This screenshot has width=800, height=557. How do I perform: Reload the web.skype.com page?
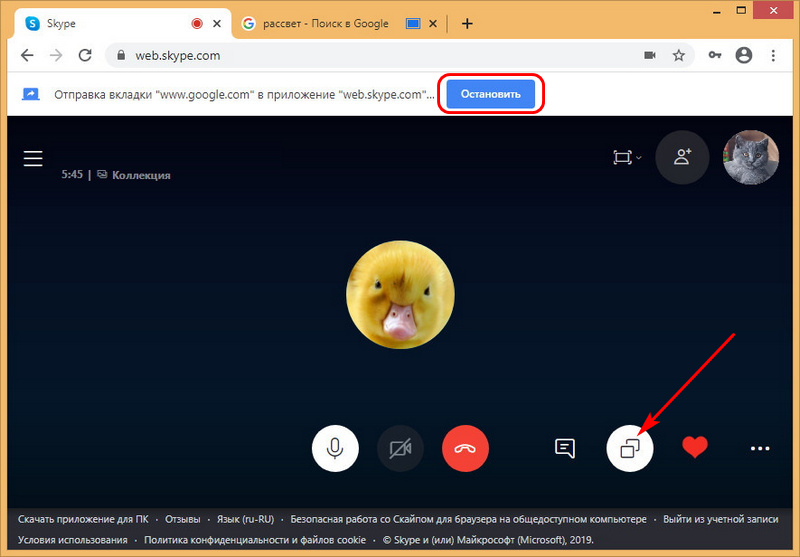(85, 55)
